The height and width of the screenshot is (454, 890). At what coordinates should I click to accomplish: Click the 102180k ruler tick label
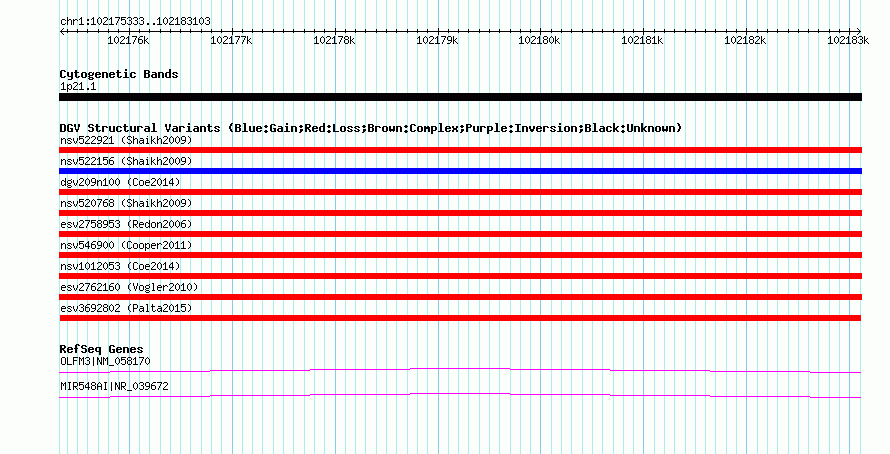[x=539, y=40]
